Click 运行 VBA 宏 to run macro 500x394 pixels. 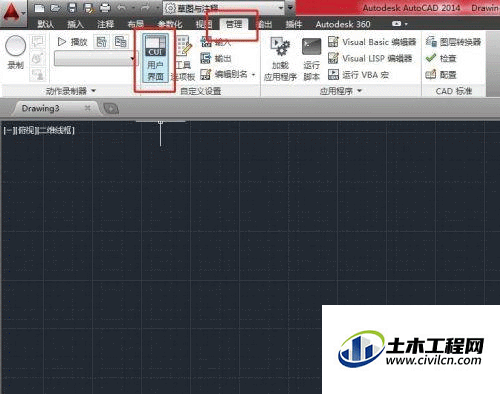pyautogui.click(x=358, y=74)
